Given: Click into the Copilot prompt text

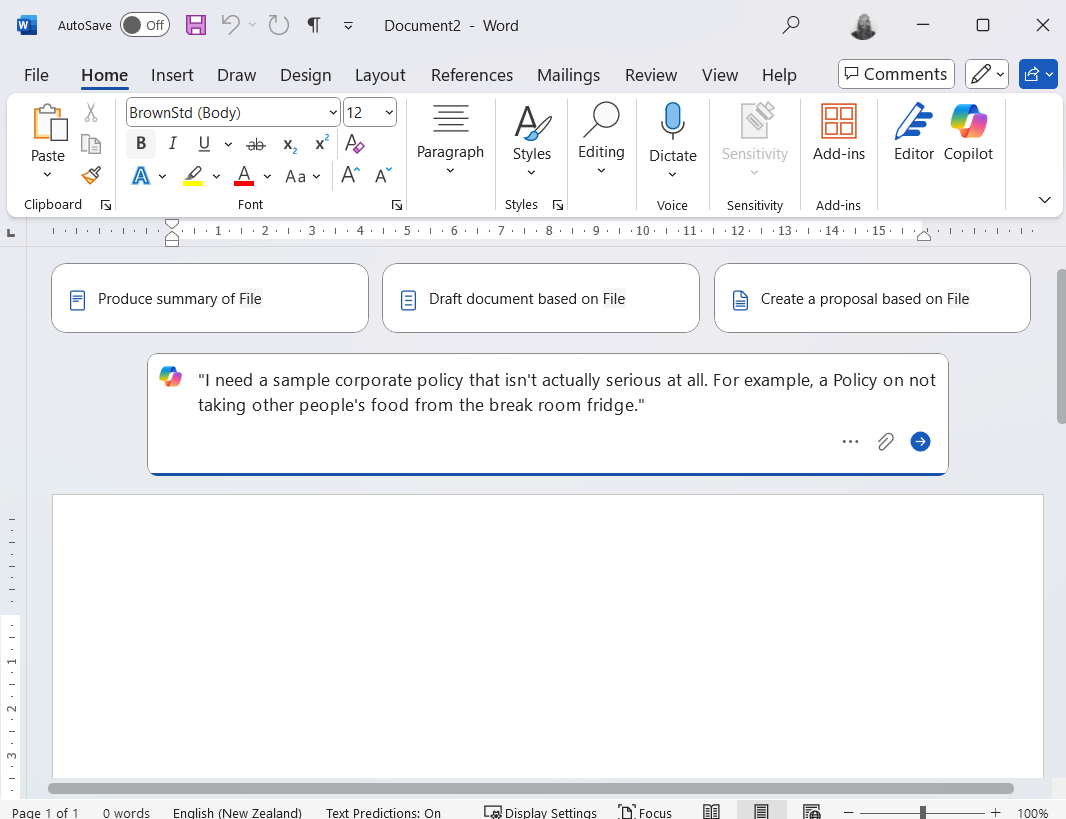Looking at the screenshot, I should 566,392.
